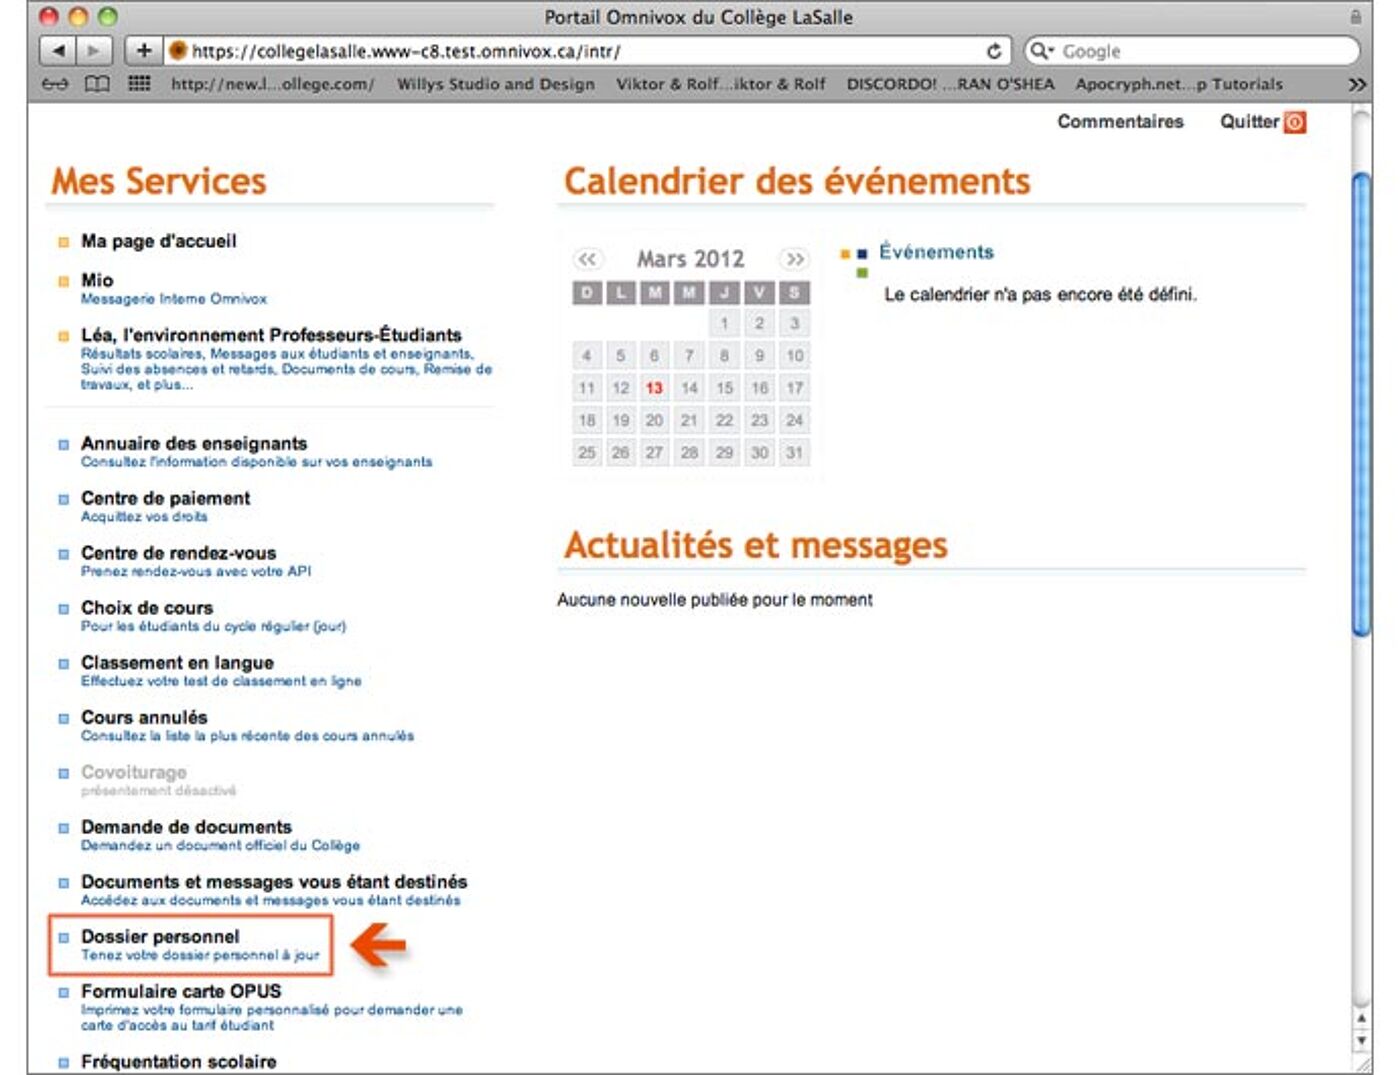Screen dimensions: 1400x1075
Task: Open the Top Sites grid icon
Action: 139,84
